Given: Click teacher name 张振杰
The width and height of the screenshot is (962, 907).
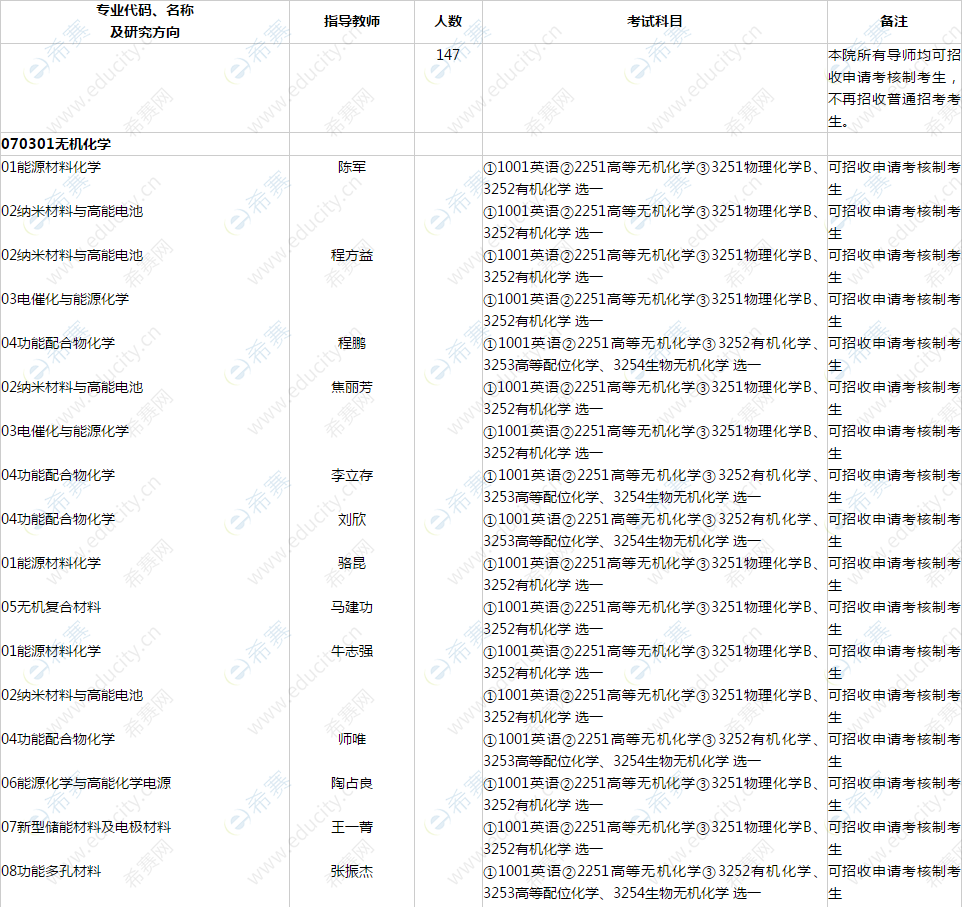Looking at the screenshot, I should pos(352,871).
